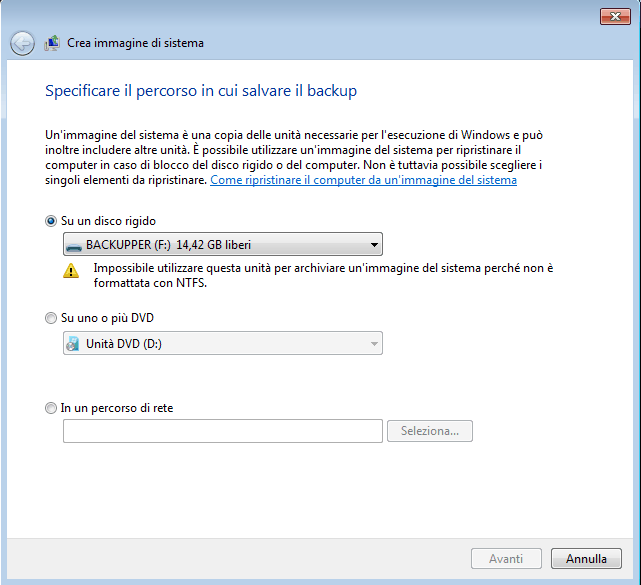
Task: Select the "Su un disco rigido" option
Action: click(x=52, y=220)
